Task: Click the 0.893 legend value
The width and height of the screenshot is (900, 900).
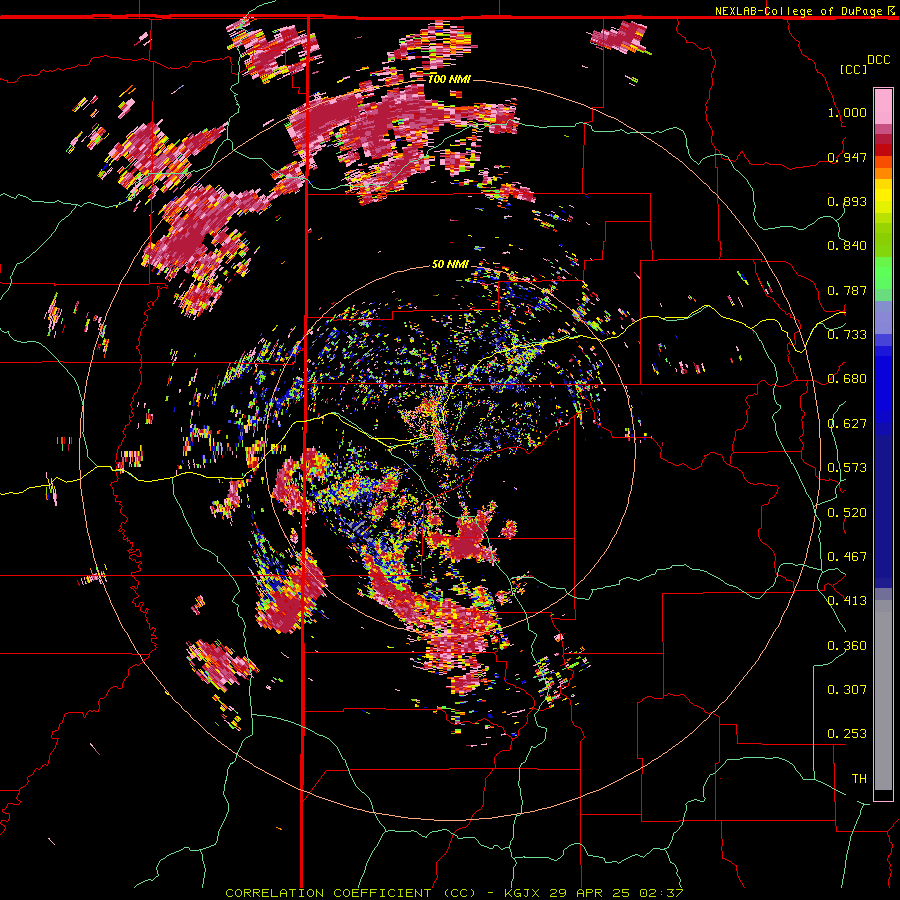Action: [x=847, y=201]
